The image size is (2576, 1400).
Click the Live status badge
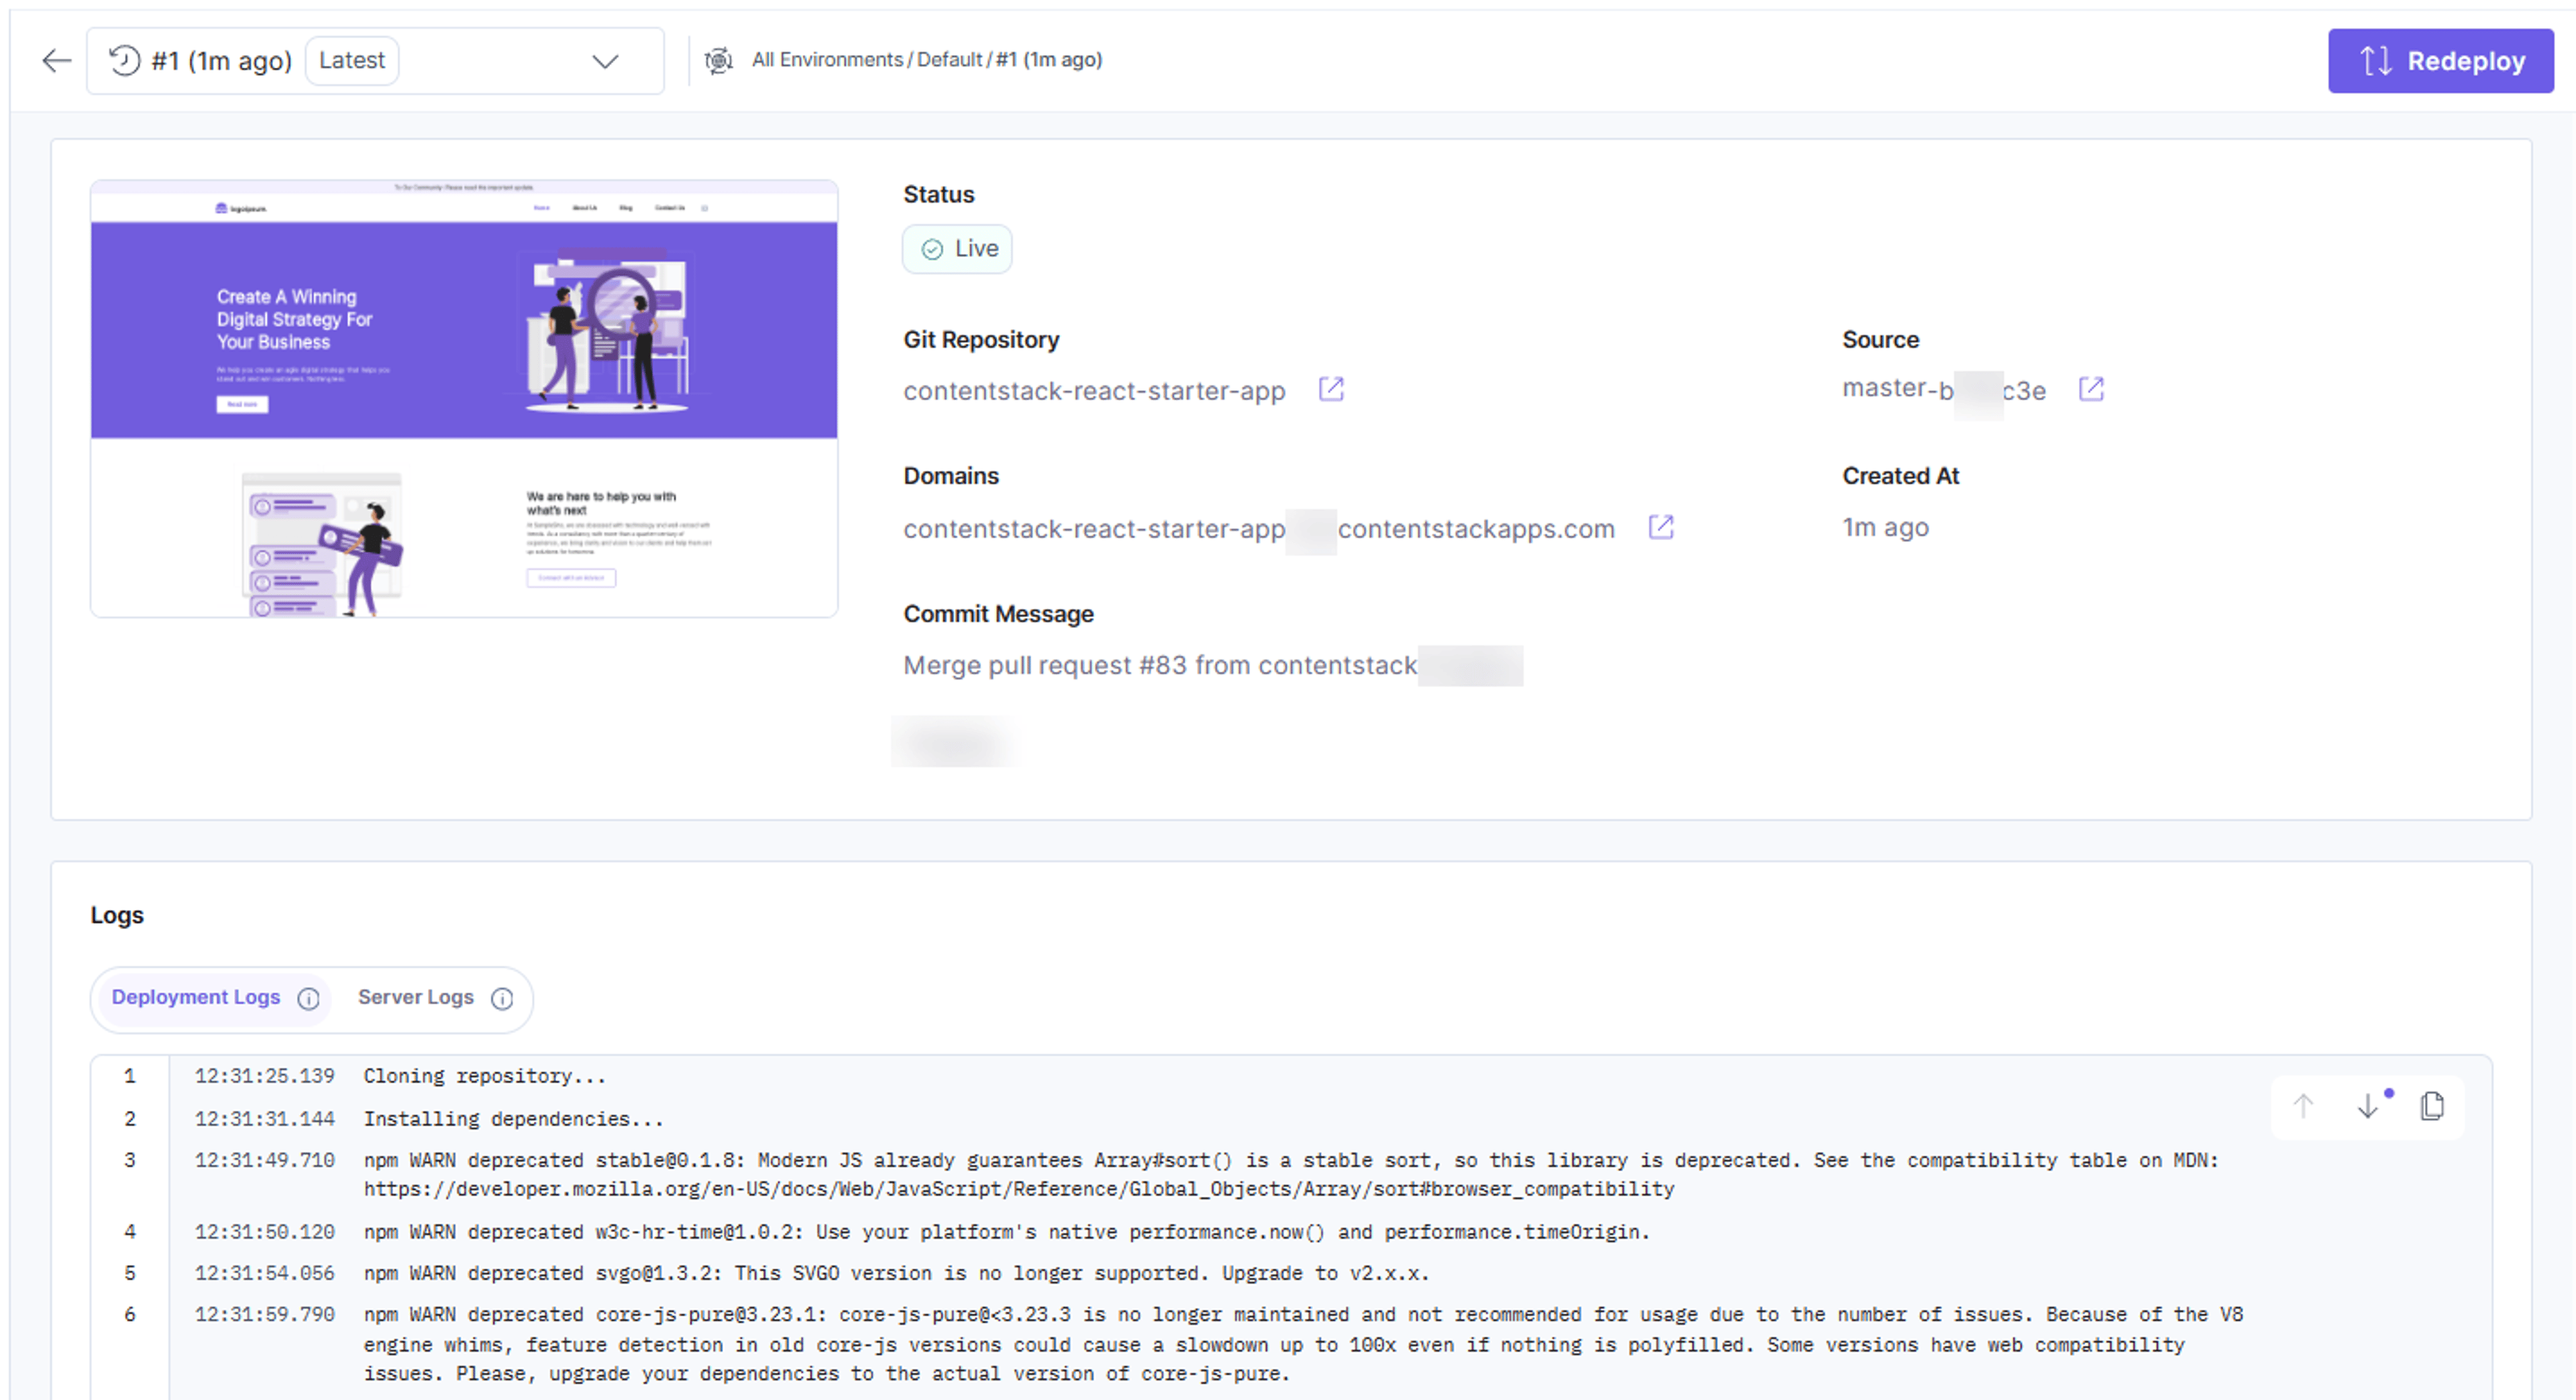957,249
